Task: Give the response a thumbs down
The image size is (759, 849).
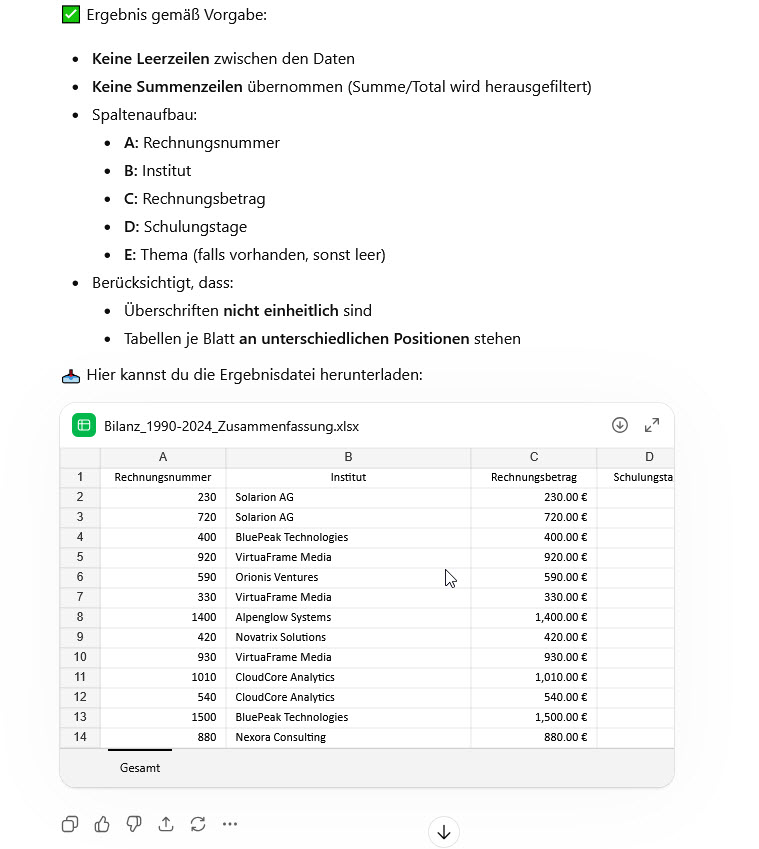Action: click(134, 824)
